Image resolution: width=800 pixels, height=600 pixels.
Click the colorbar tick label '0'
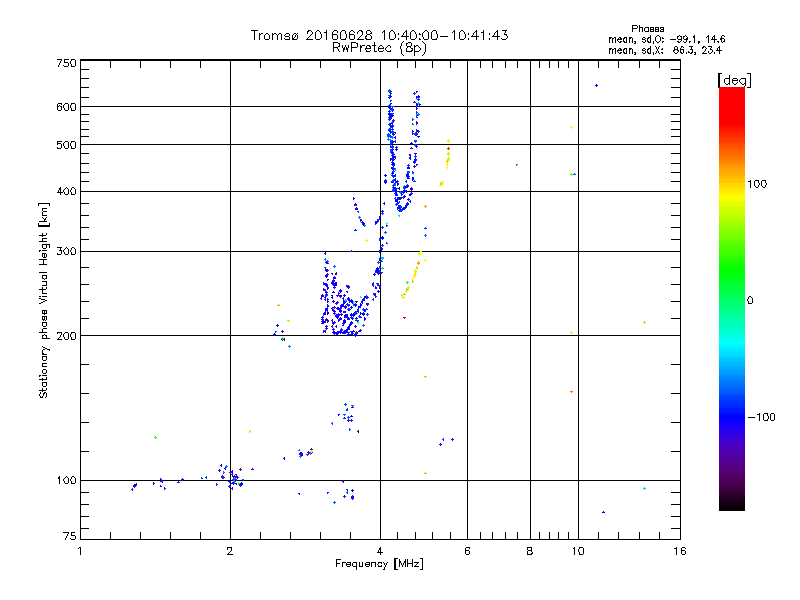(750, 301)
